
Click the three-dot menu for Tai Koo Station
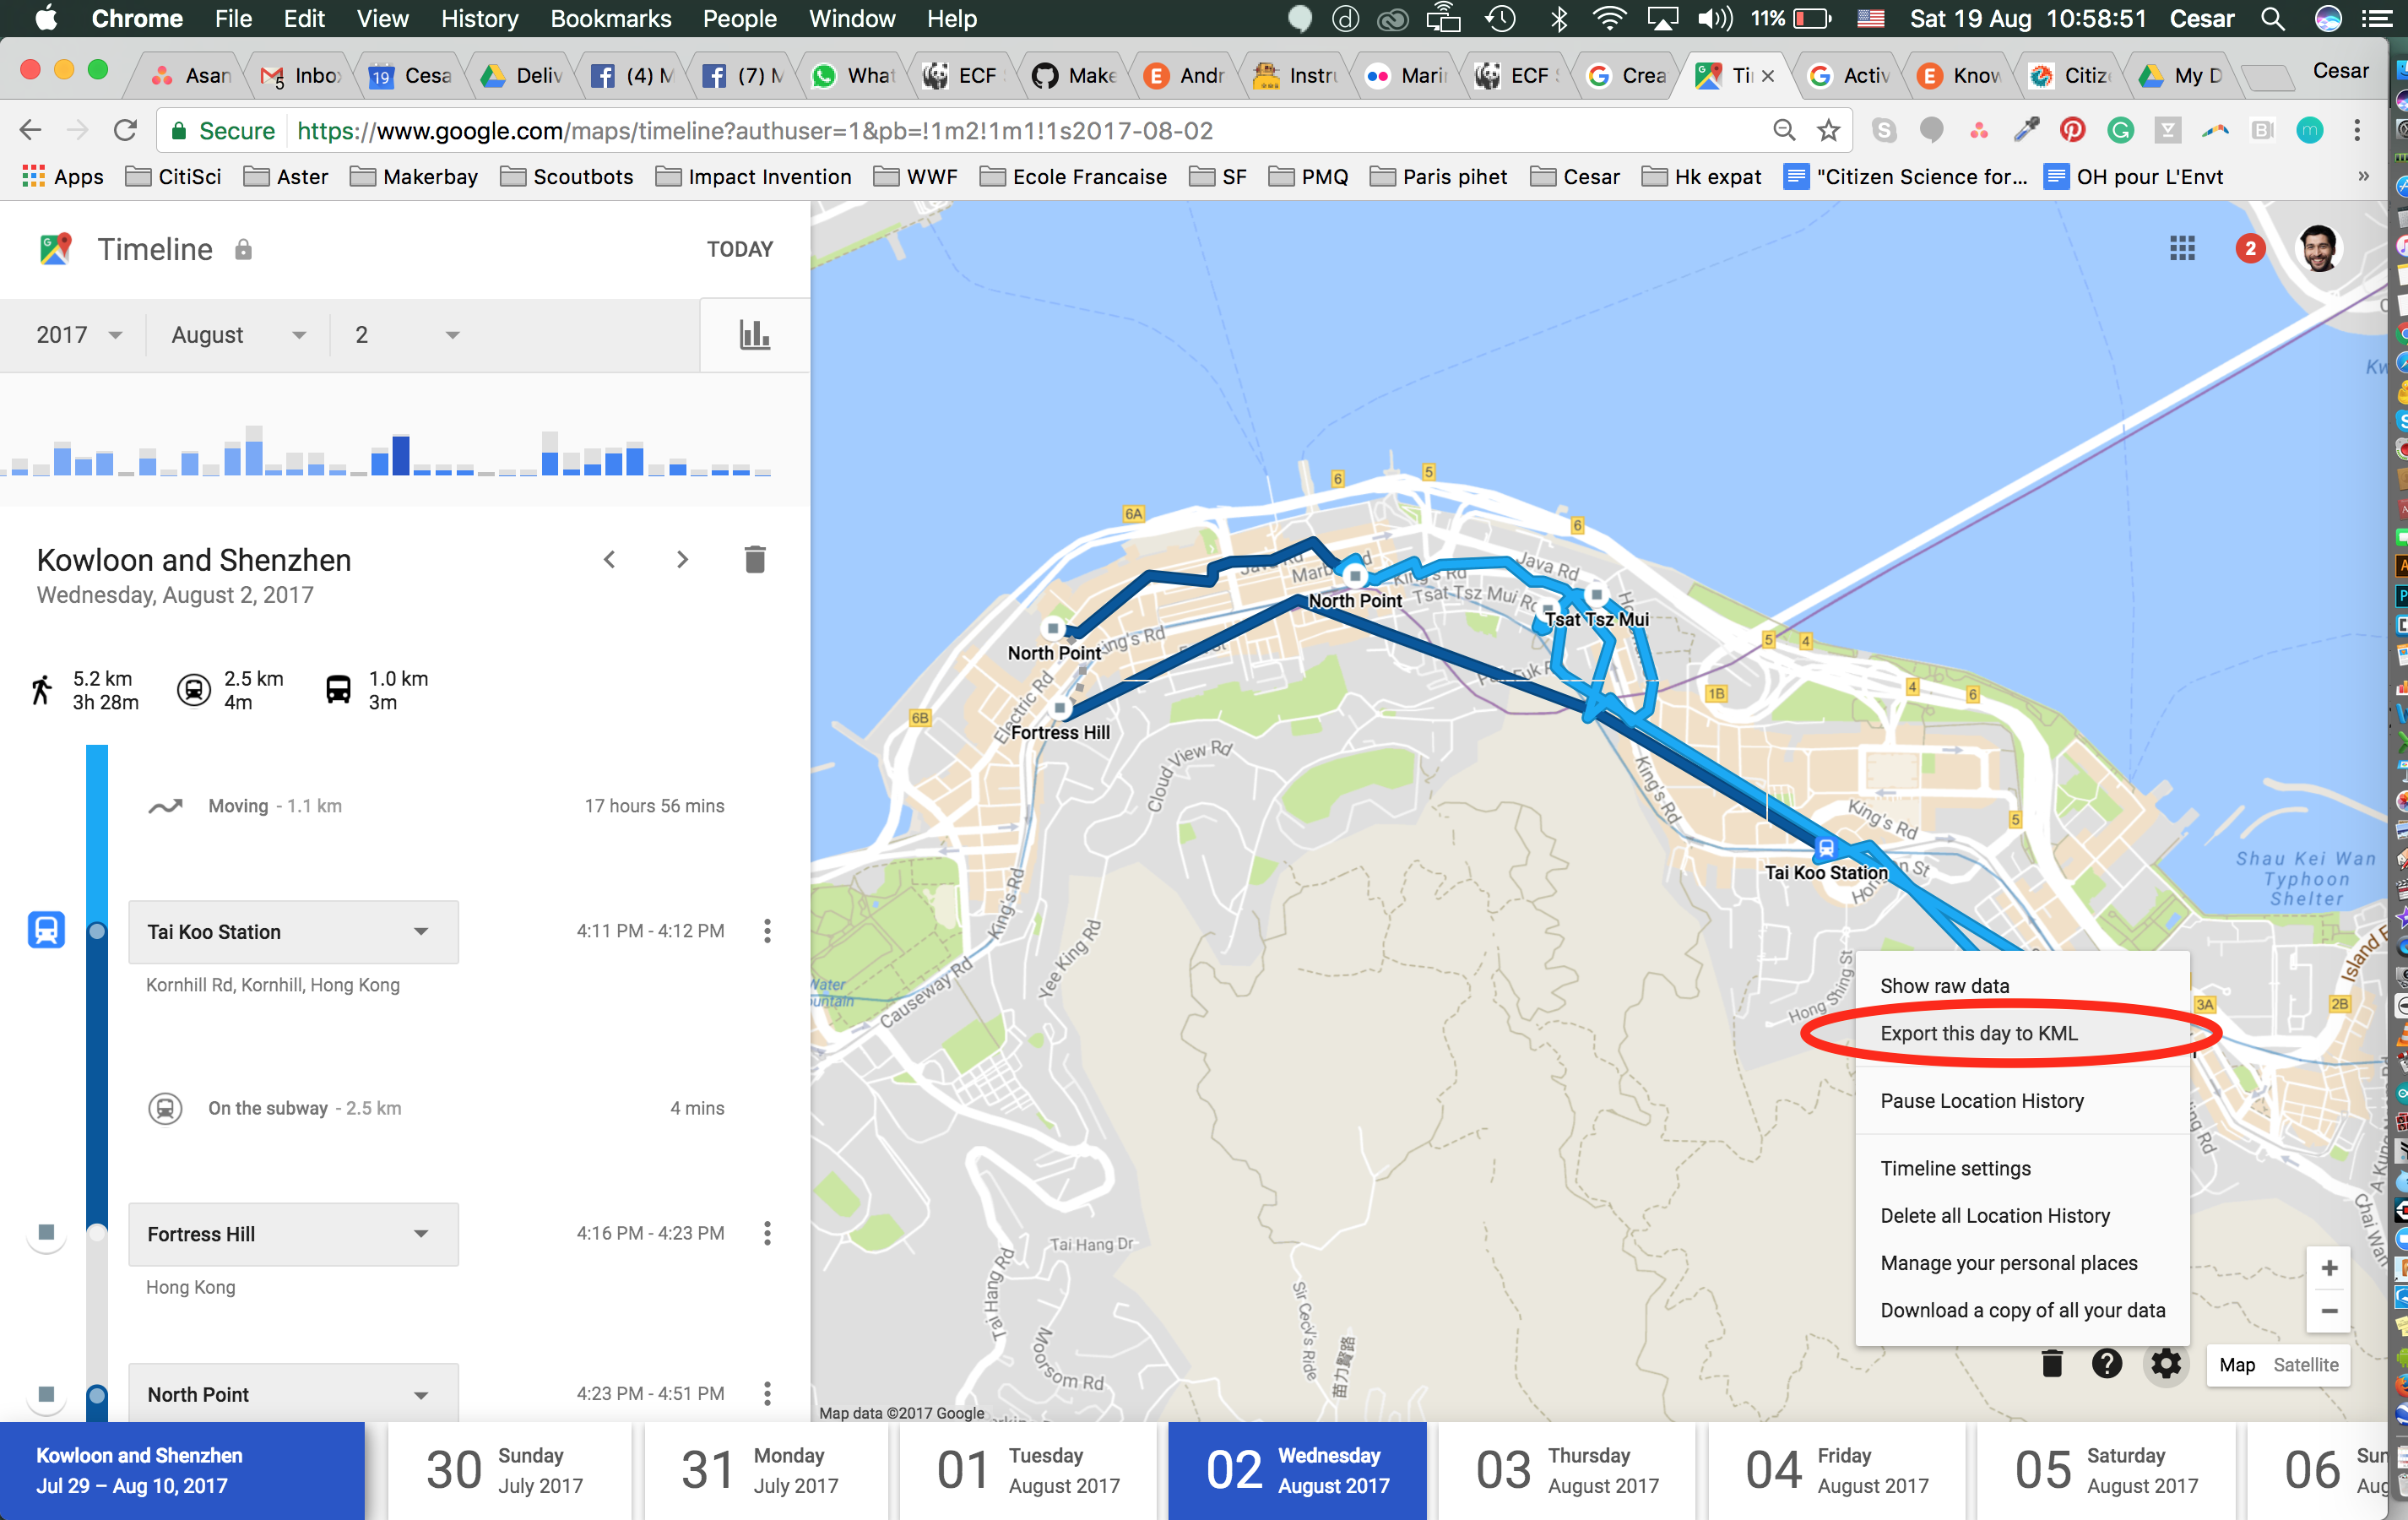point(767,930)
